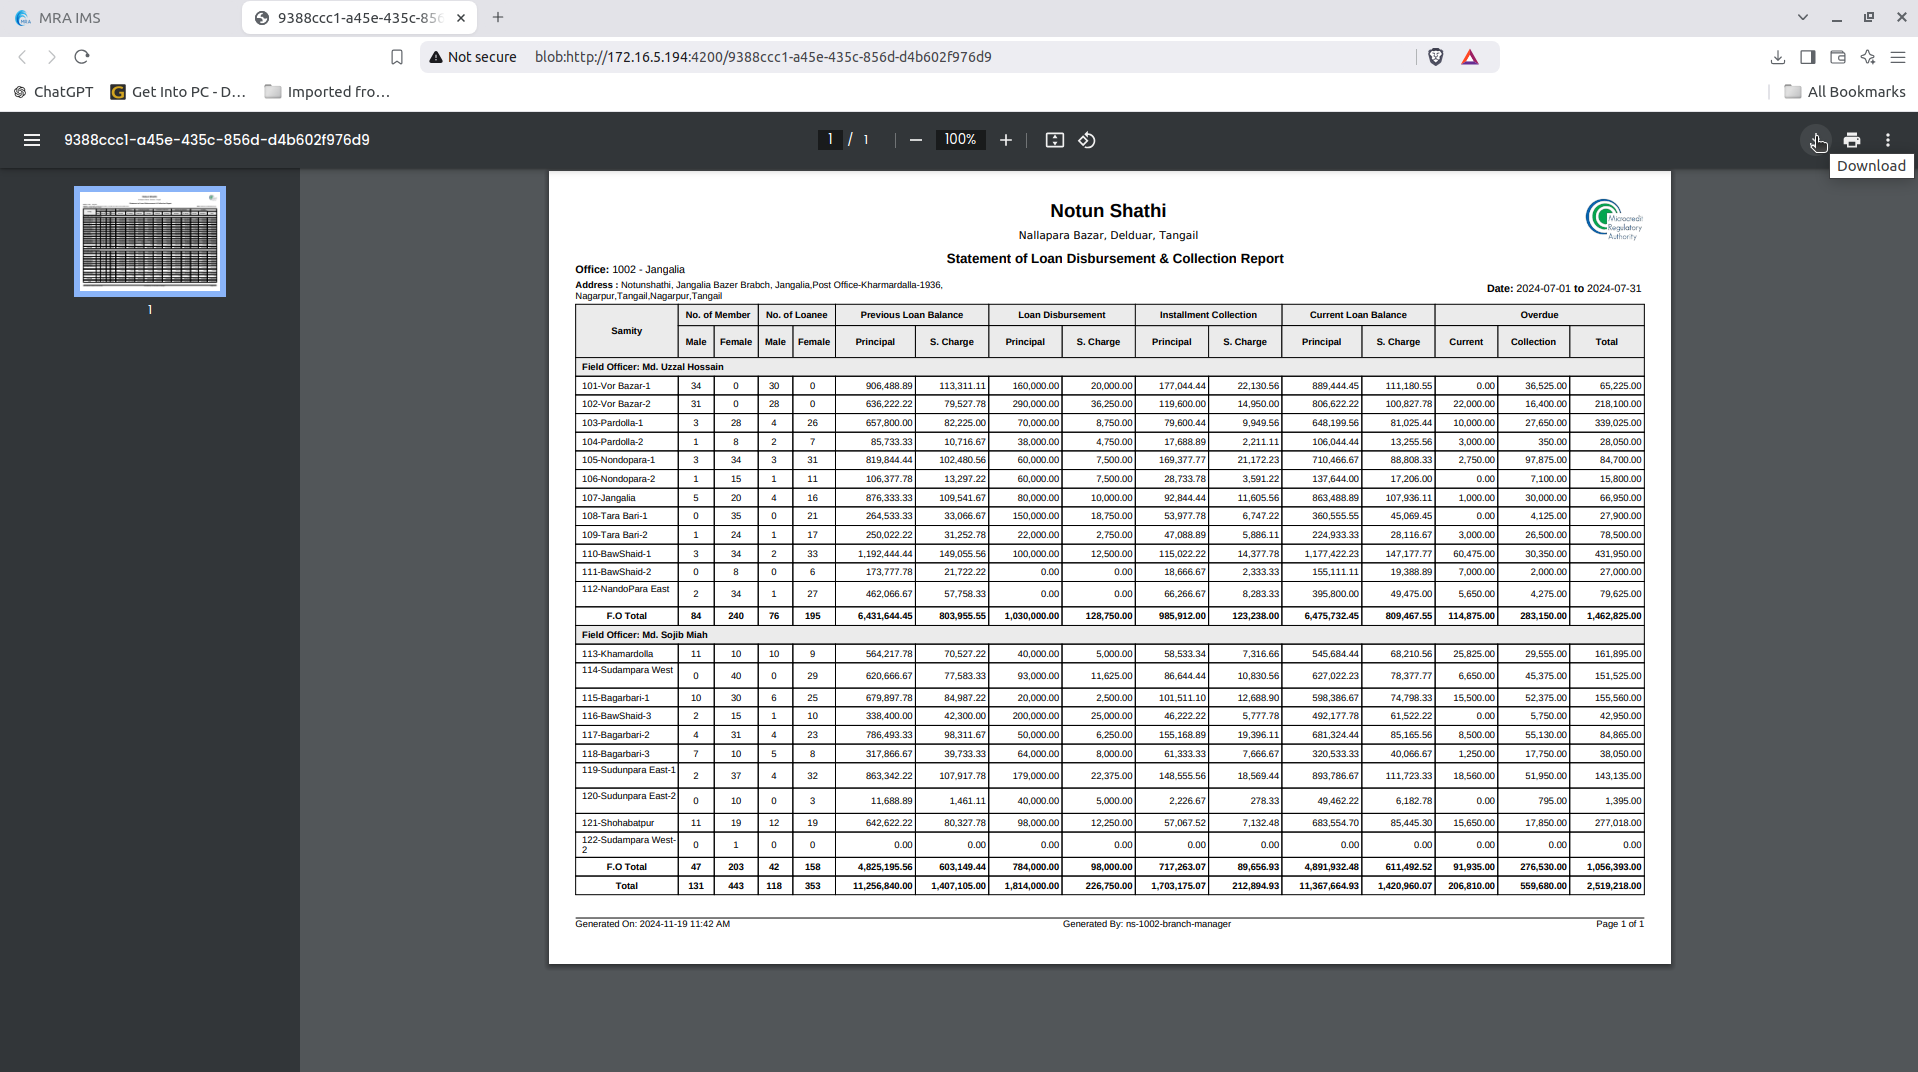Open the browser main menu

tap(1898, 57)
